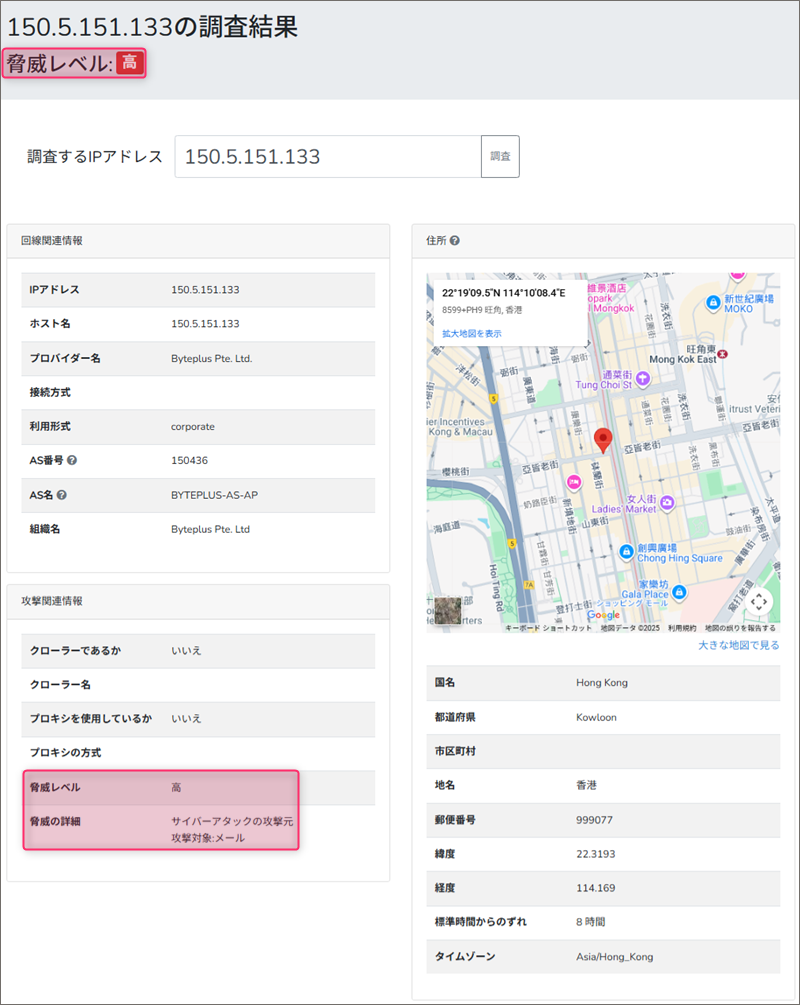The height and width of the screenshot is (1005, 800).
Task: Click the help icon next to AS名
Action: [x=62, y=495]
